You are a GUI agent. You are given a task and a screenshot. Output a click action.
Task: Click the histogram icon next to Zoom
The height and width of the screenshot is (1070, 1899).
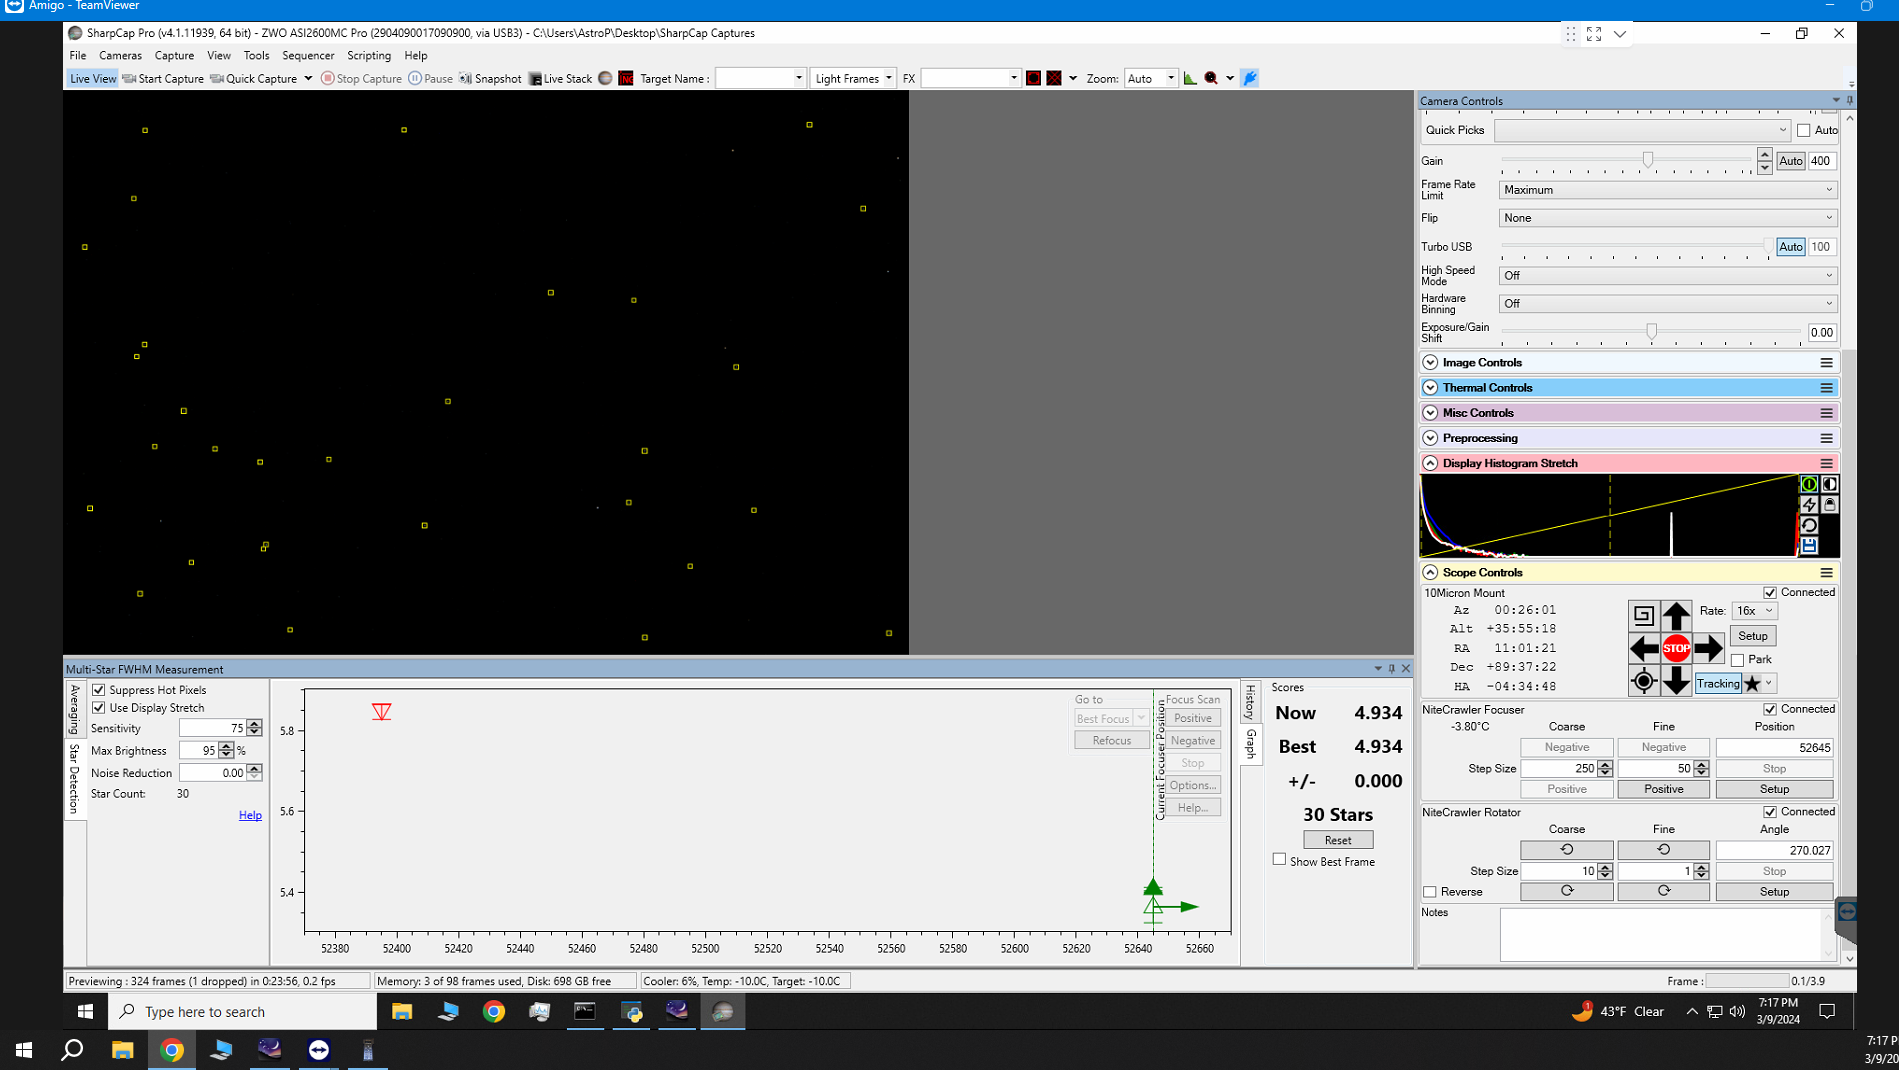(1190, 78)
